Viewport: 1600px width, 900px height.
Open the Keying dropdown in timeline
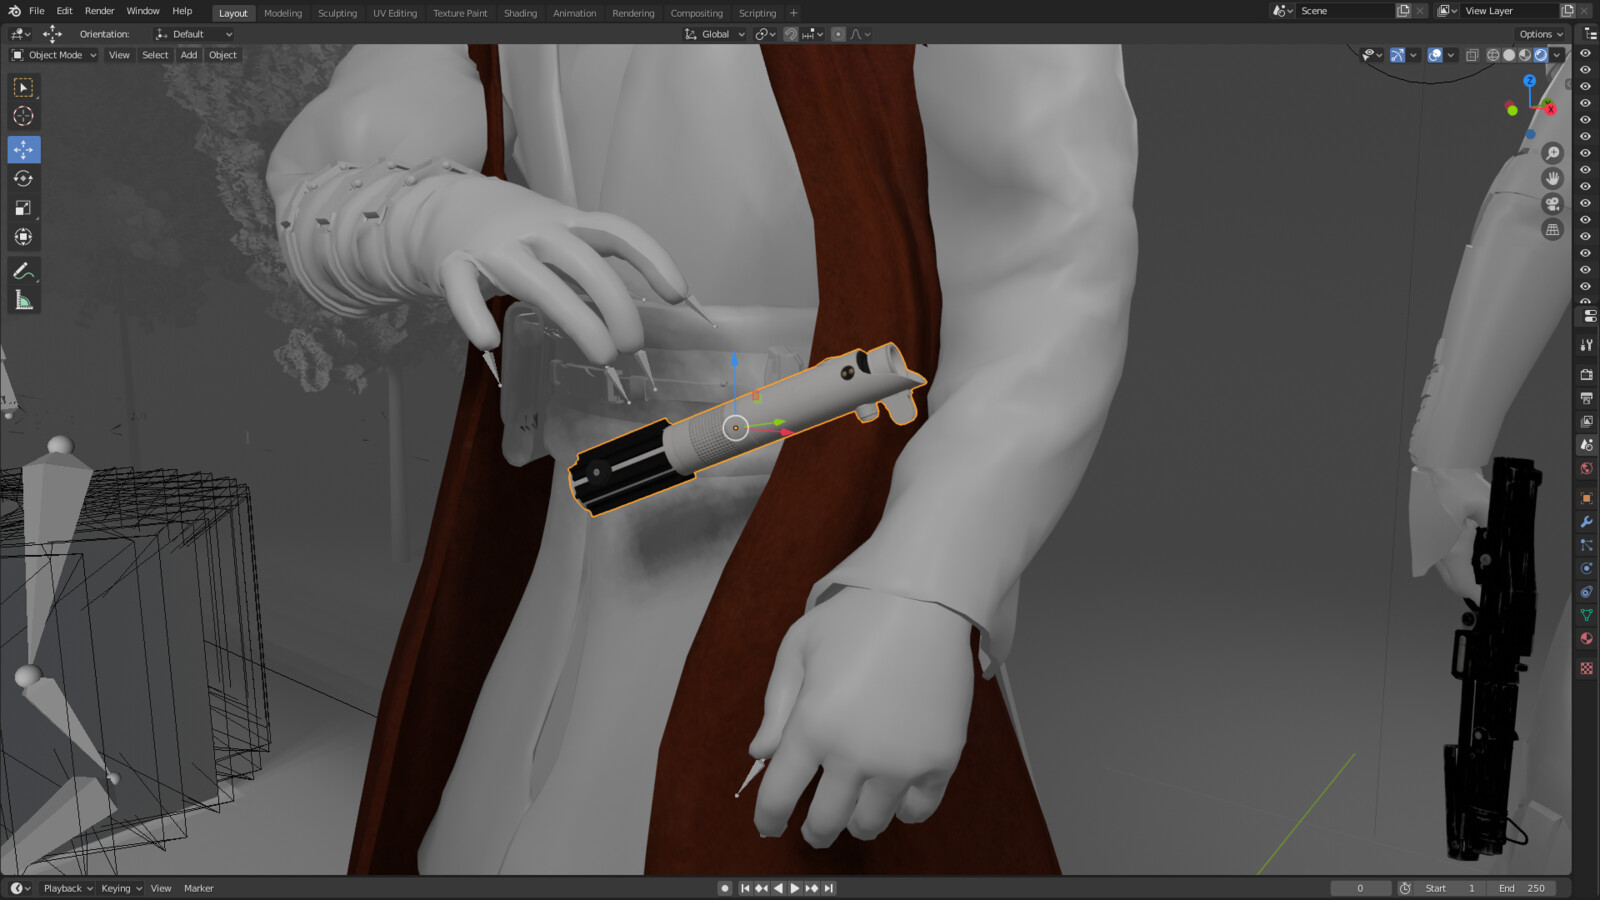point(121,888)
